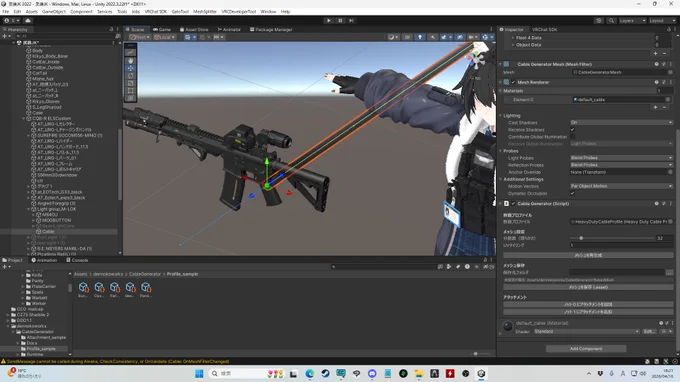Open Cast Shadows dropdown
The image size is (680, 382).
tap(621, 123)
